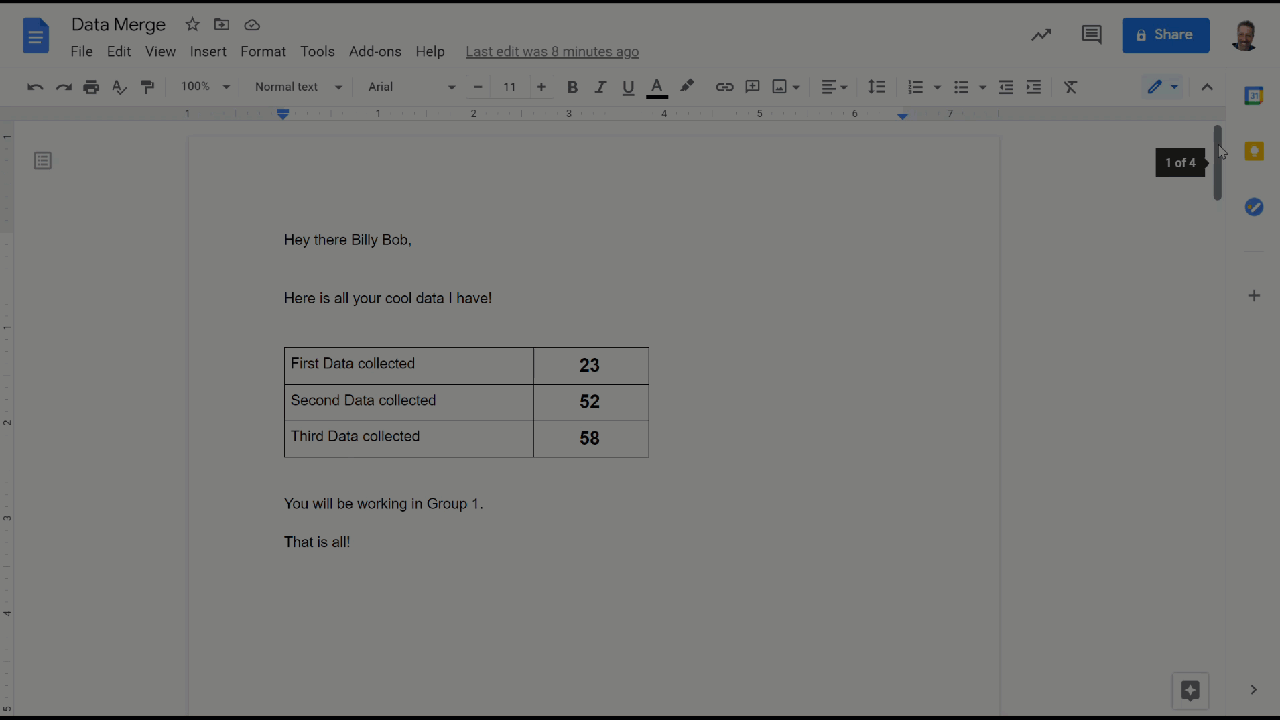The image size is (1280, 720).
Task: Open the Tools menu
Action: (x=317, y=51)
